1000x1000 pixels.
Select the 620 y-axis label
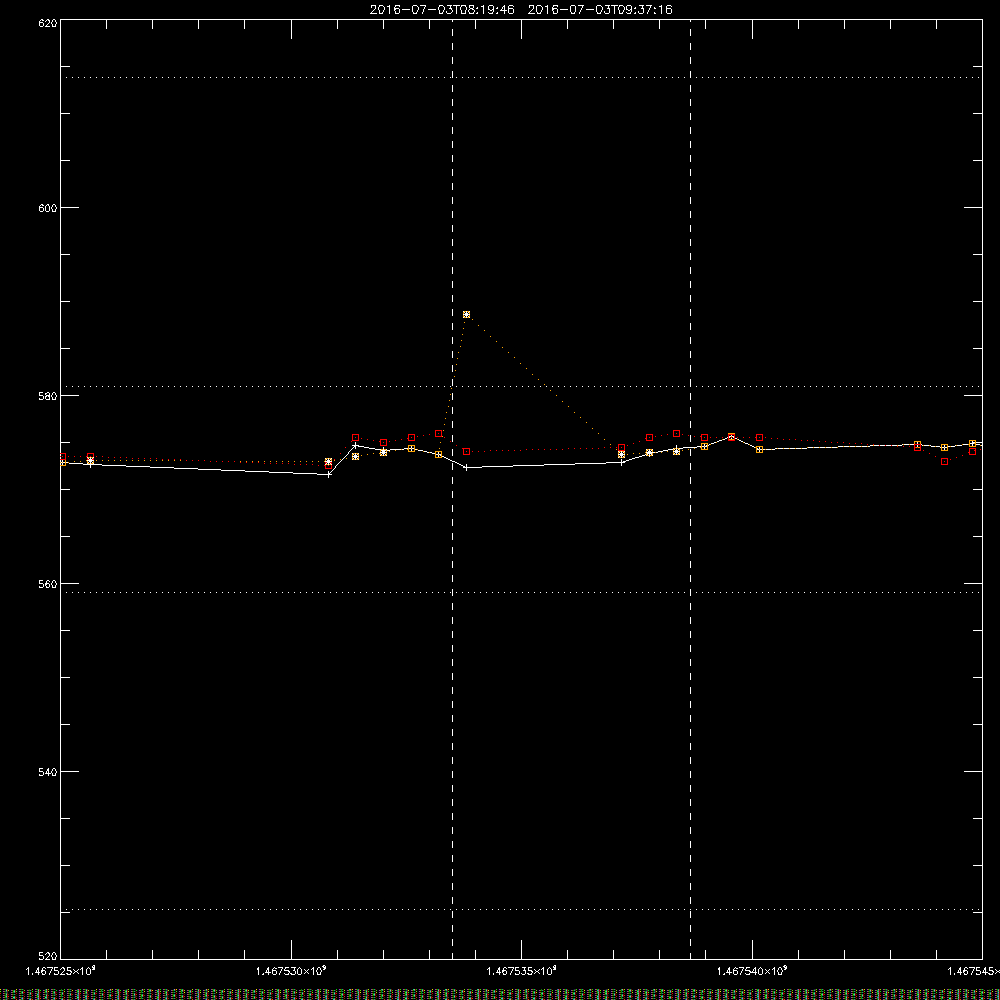(48, 23)
